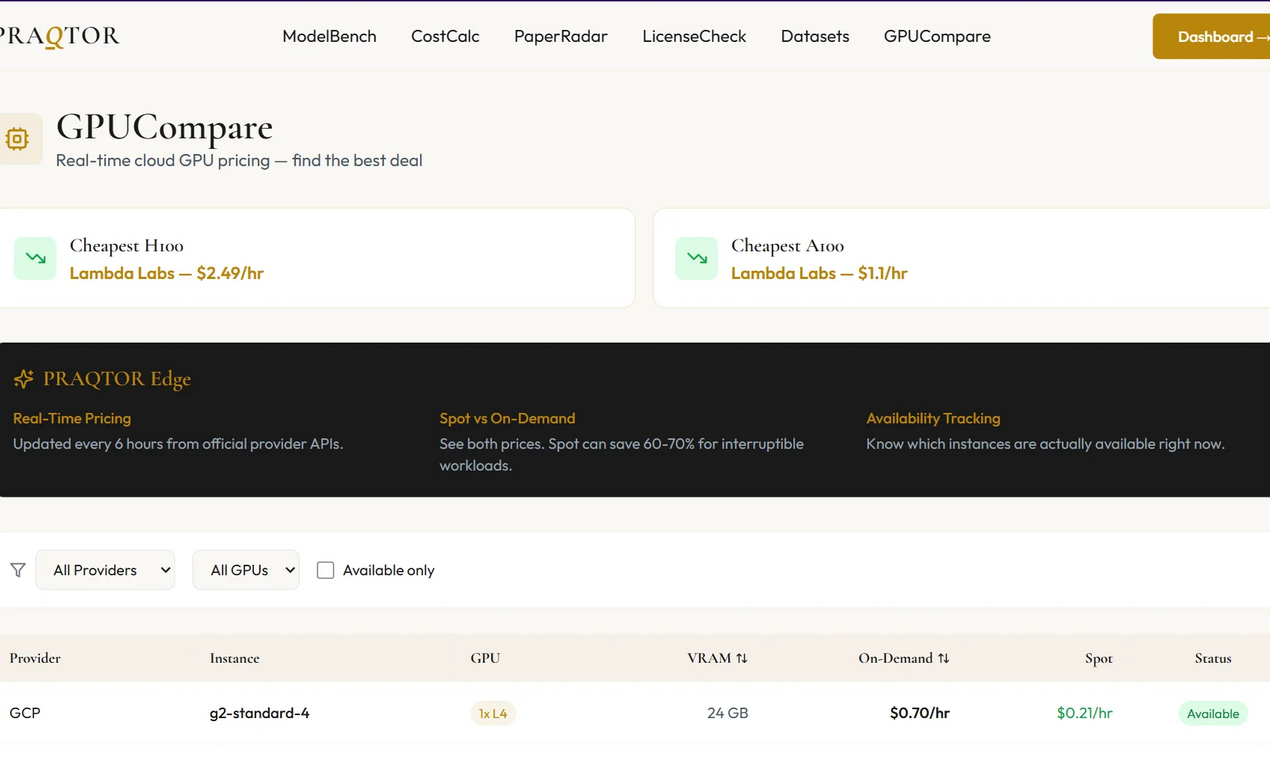Click the Cheapest H100 trending-down icon
The image size is (1270, 760).
(x=35, y=258)
